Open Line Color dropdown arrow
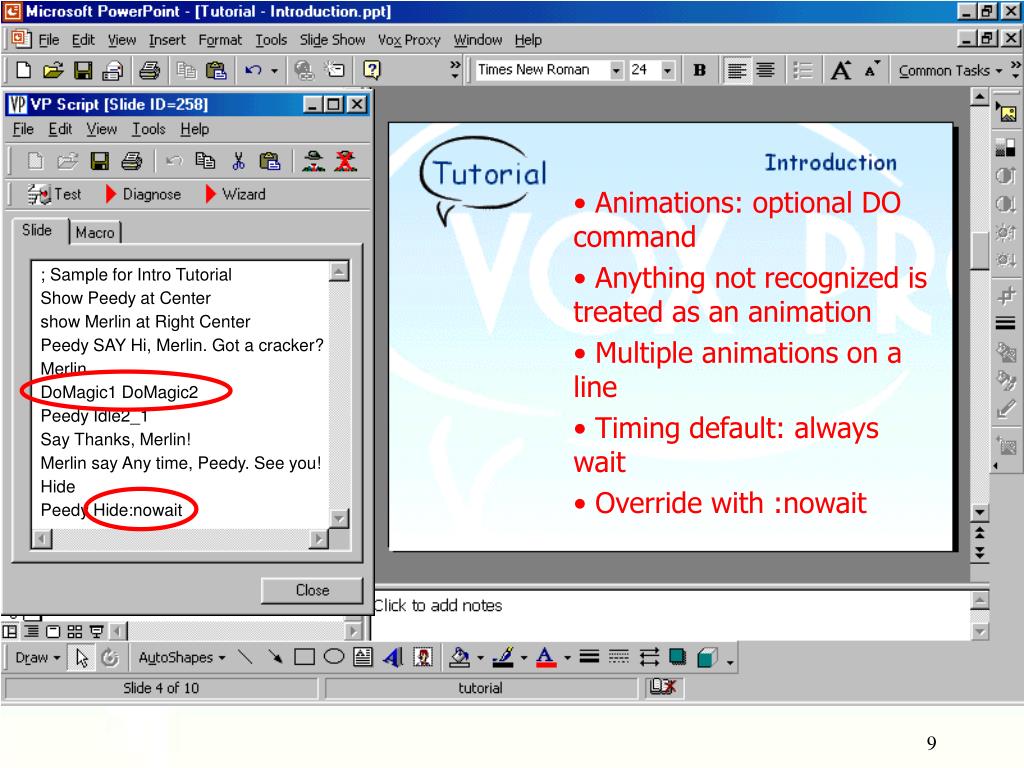 524,658
